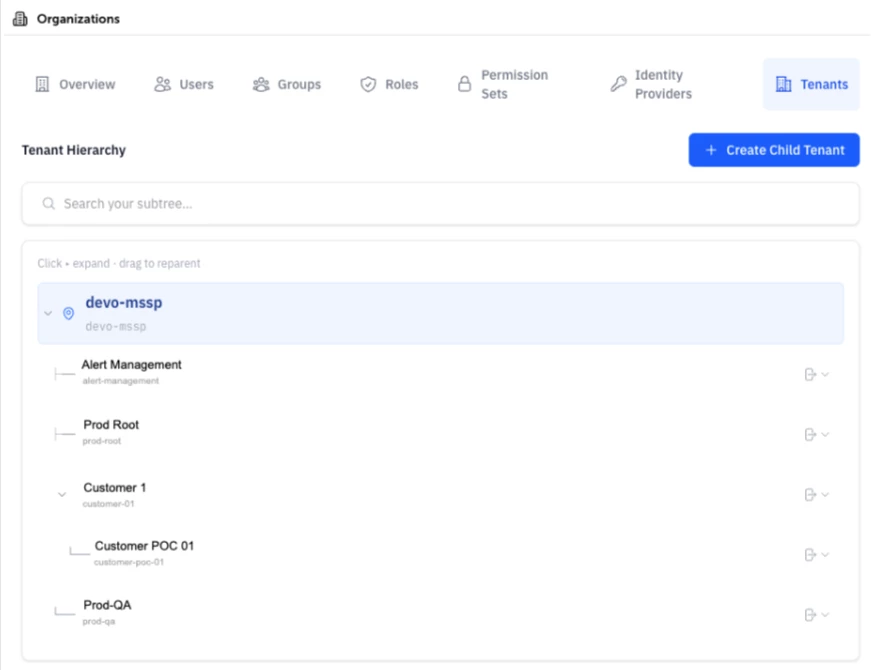Open the Permission Sets tab
Screen dimensions: 871x670
click(503, 84)
